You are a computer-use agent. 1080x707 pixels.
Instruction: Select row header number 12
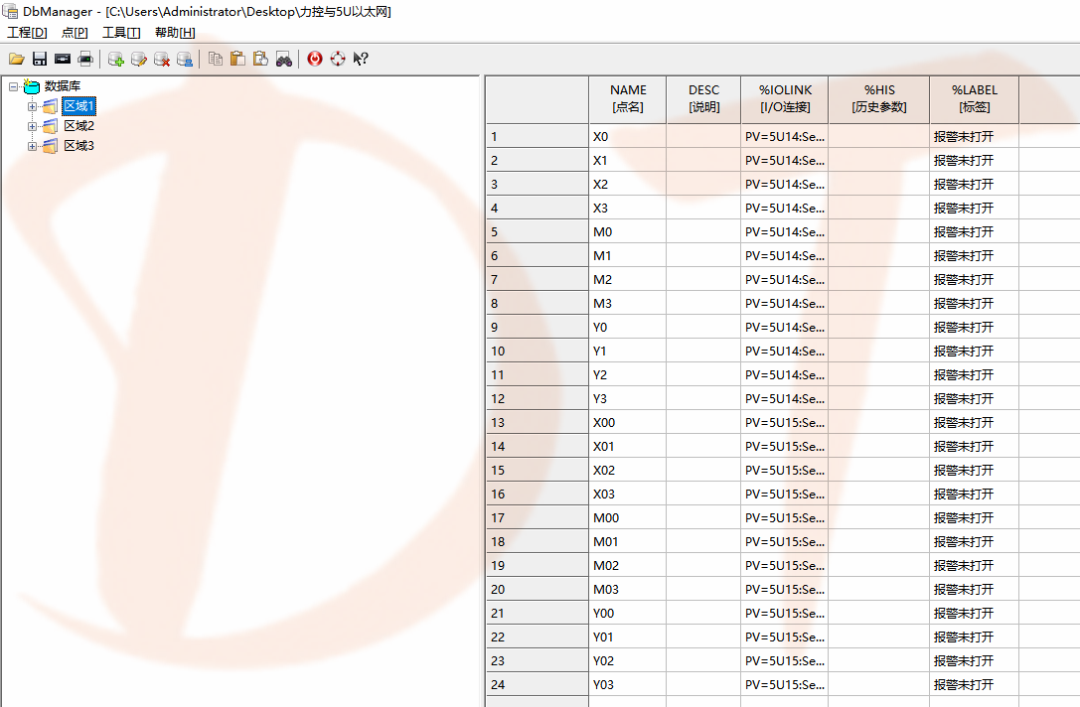click(x=537, y=399)
